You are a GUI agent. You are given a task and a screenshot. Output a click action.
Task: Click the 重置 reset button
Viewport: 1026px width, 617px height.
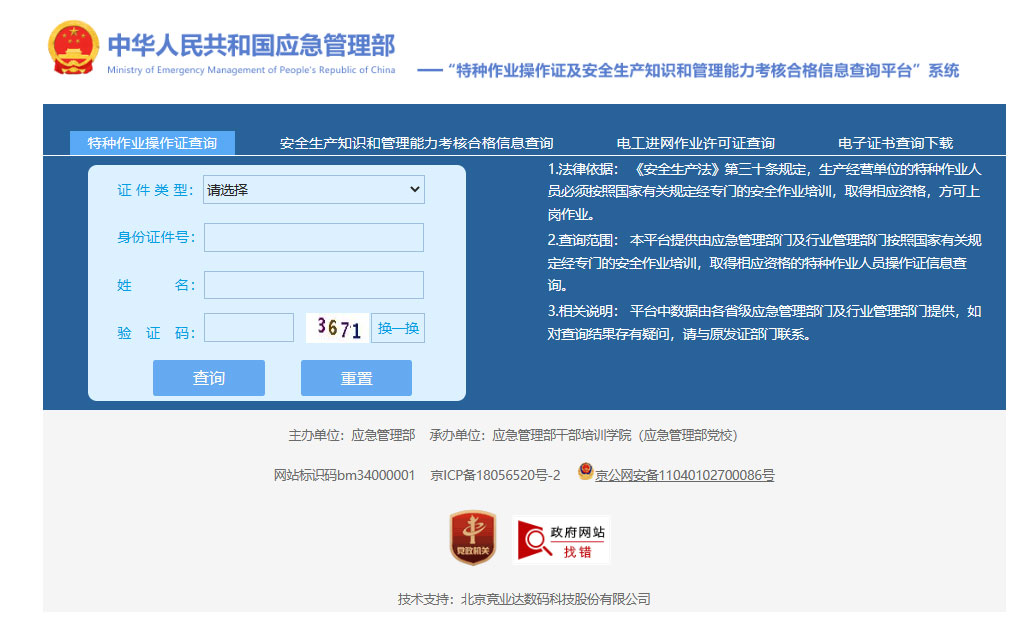(357, 378)
